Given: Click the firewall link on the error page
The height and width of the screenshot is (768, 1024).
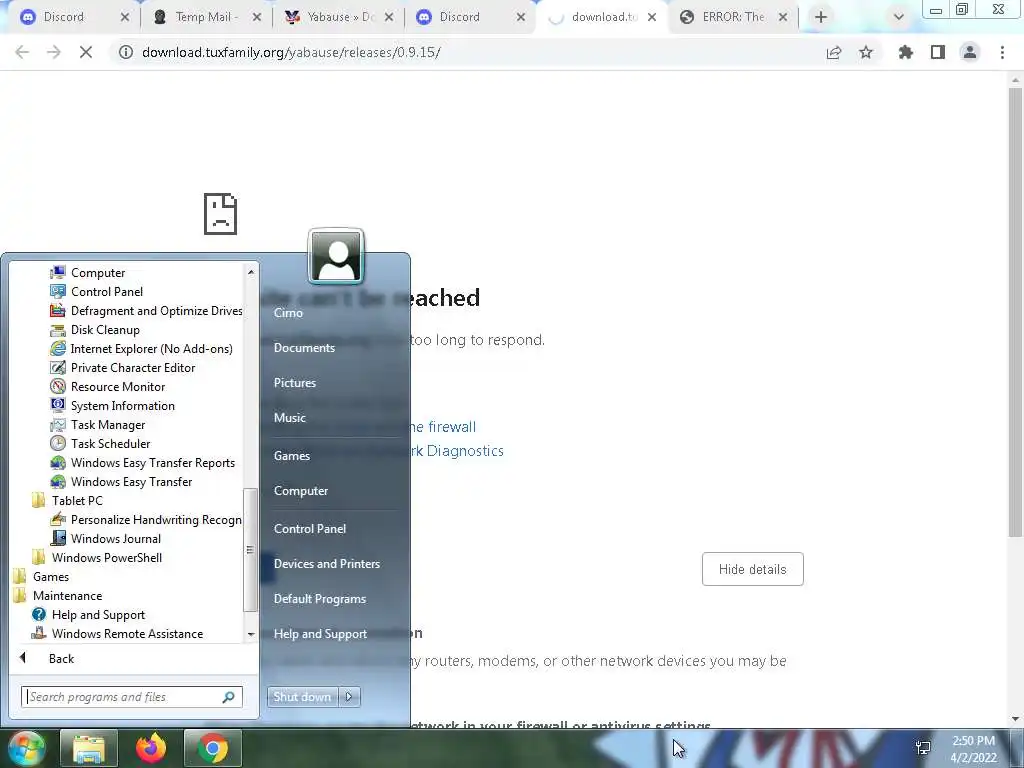Looking at the screenshot, I should coord(445,427).
